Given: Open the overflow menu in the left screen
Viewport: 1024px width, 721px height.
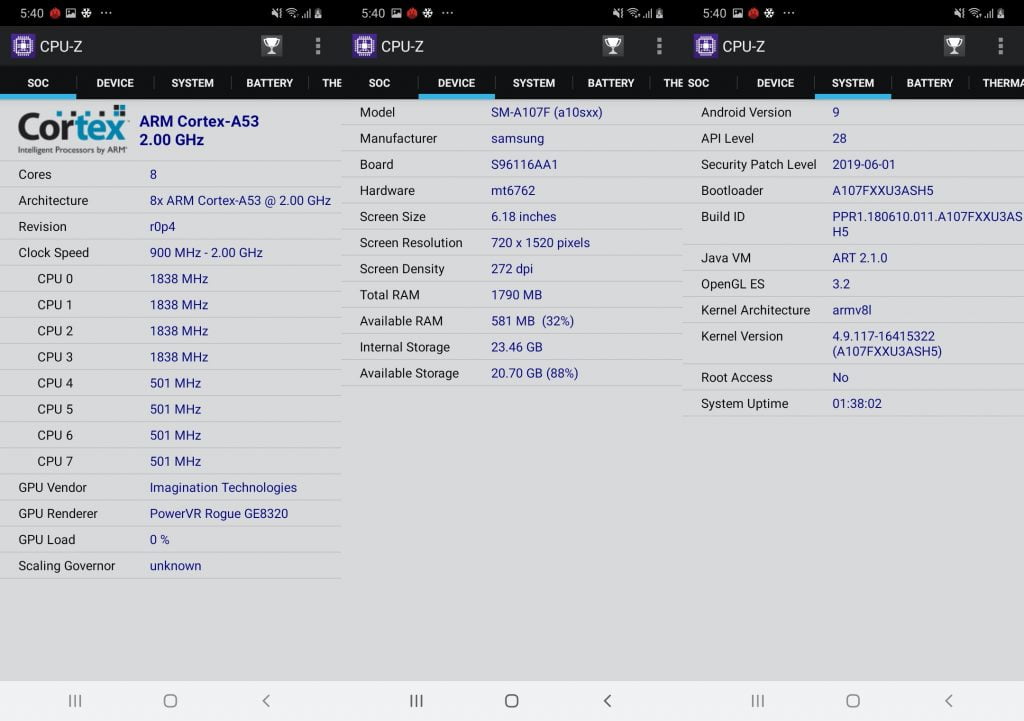Looking at the screenshot, I should [x=318, y=46].
